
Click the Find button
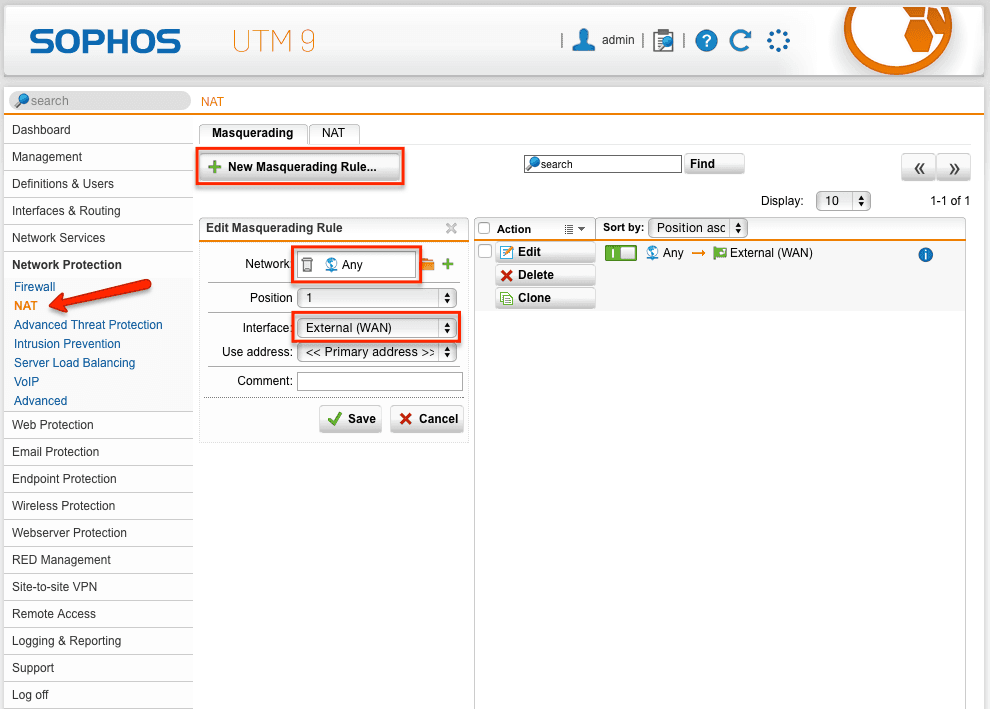(714, 164)
